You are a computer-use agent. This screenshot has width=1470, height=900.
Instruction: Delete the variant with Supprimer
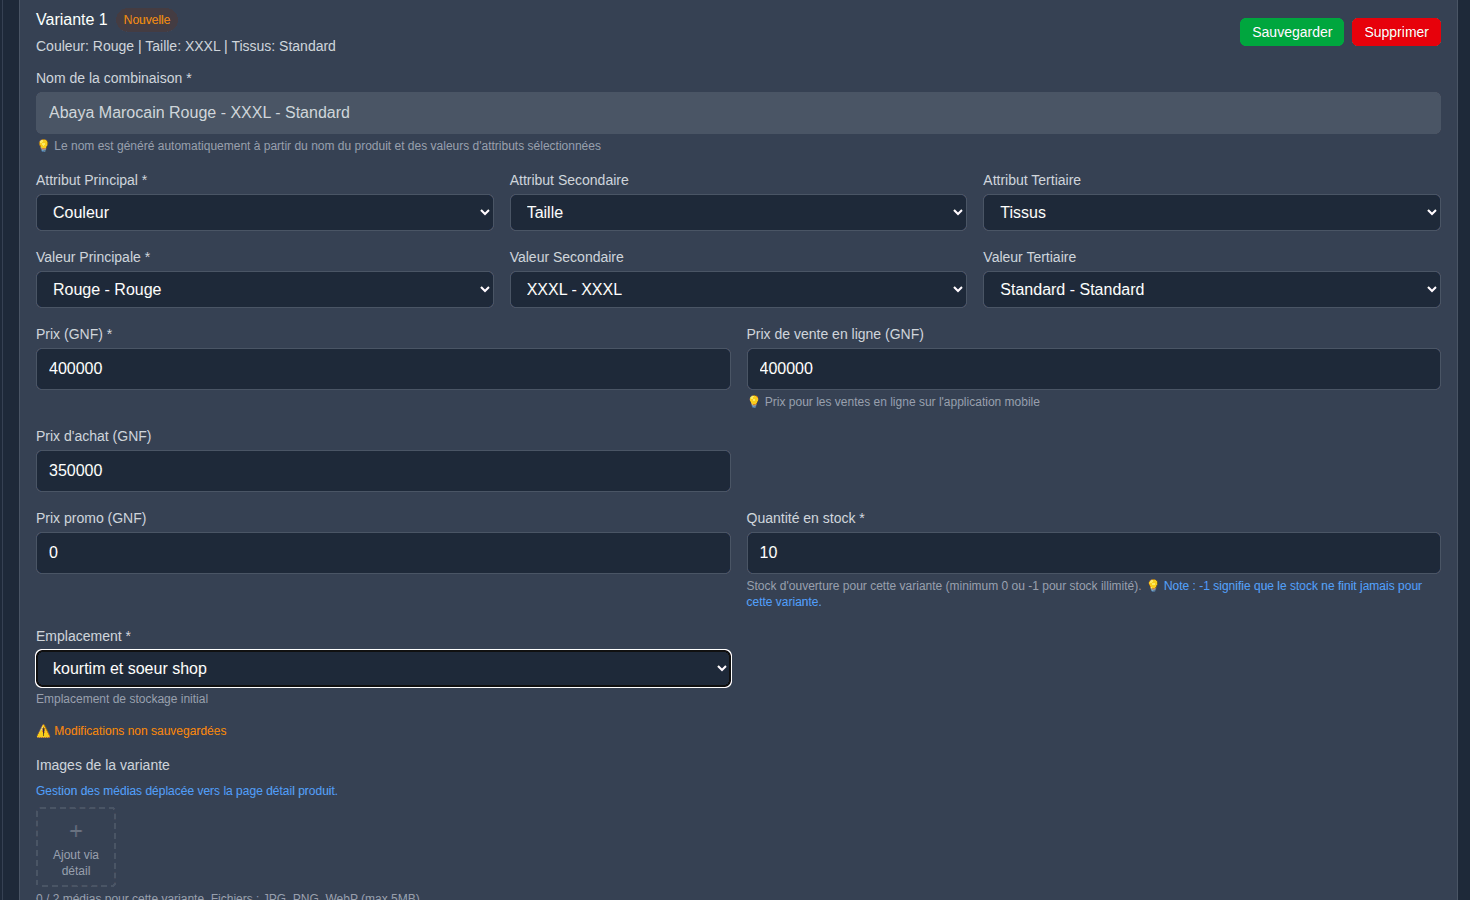pos(1395,32)
